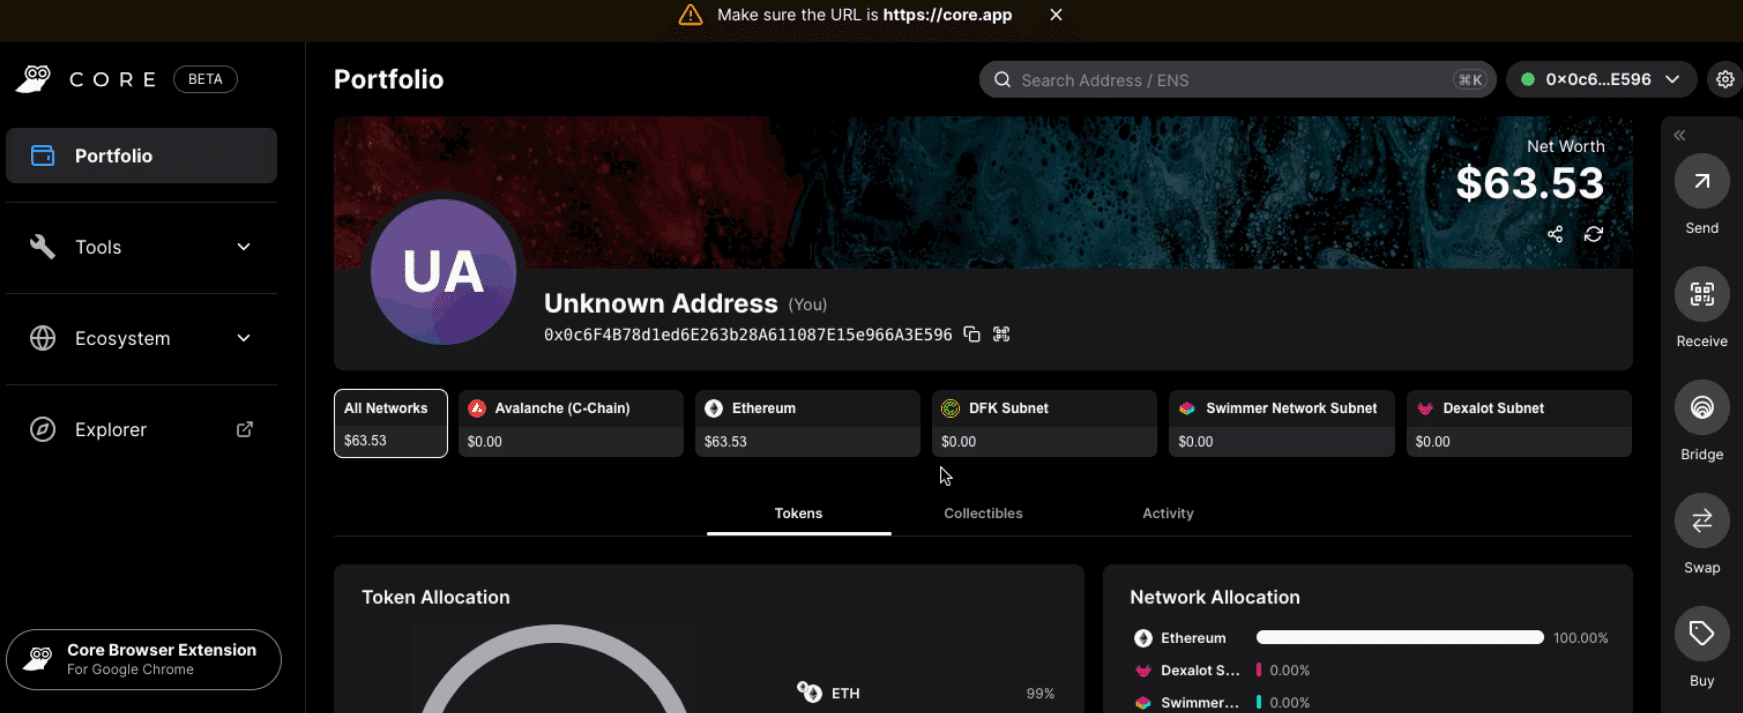1743x713 pixels.
Task: Click the 100.00% Ethereum allocation value
Action: point(1581,638)
